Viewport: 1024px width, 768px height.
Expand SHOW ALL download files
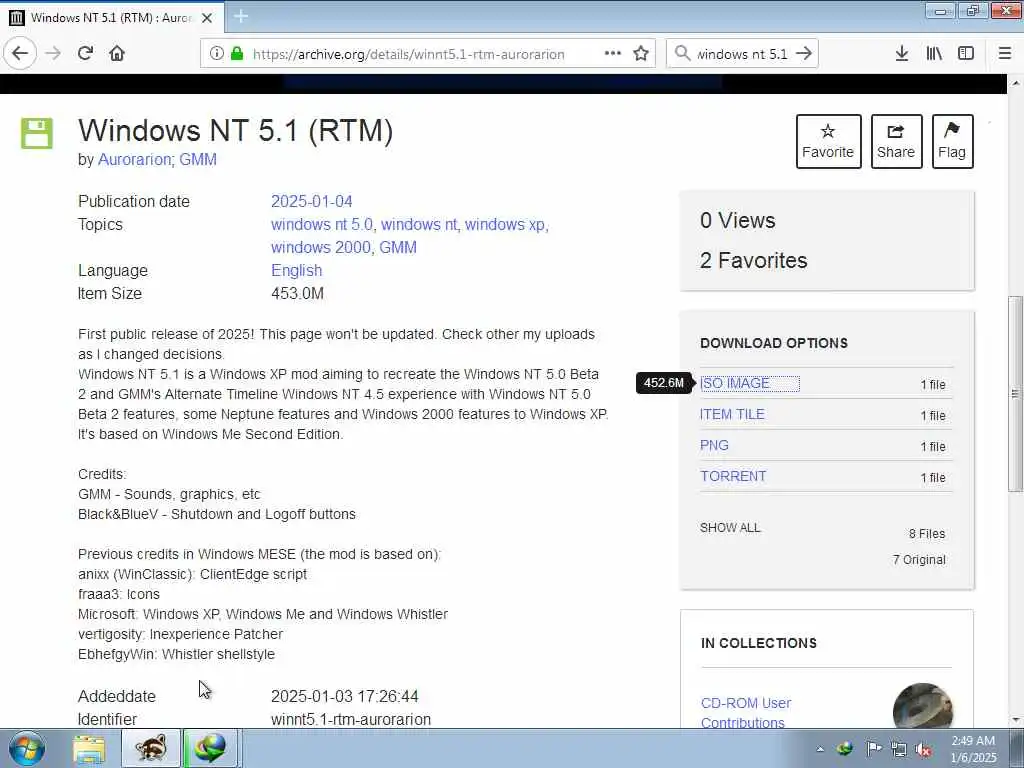click(730, 528)
